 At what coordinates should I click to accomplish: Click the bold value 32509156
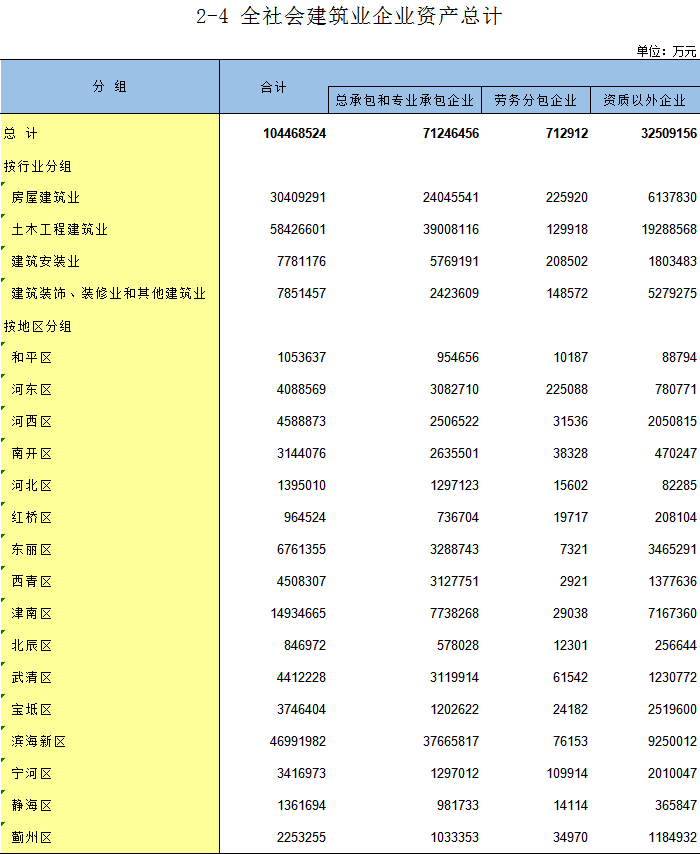[668, 133]
